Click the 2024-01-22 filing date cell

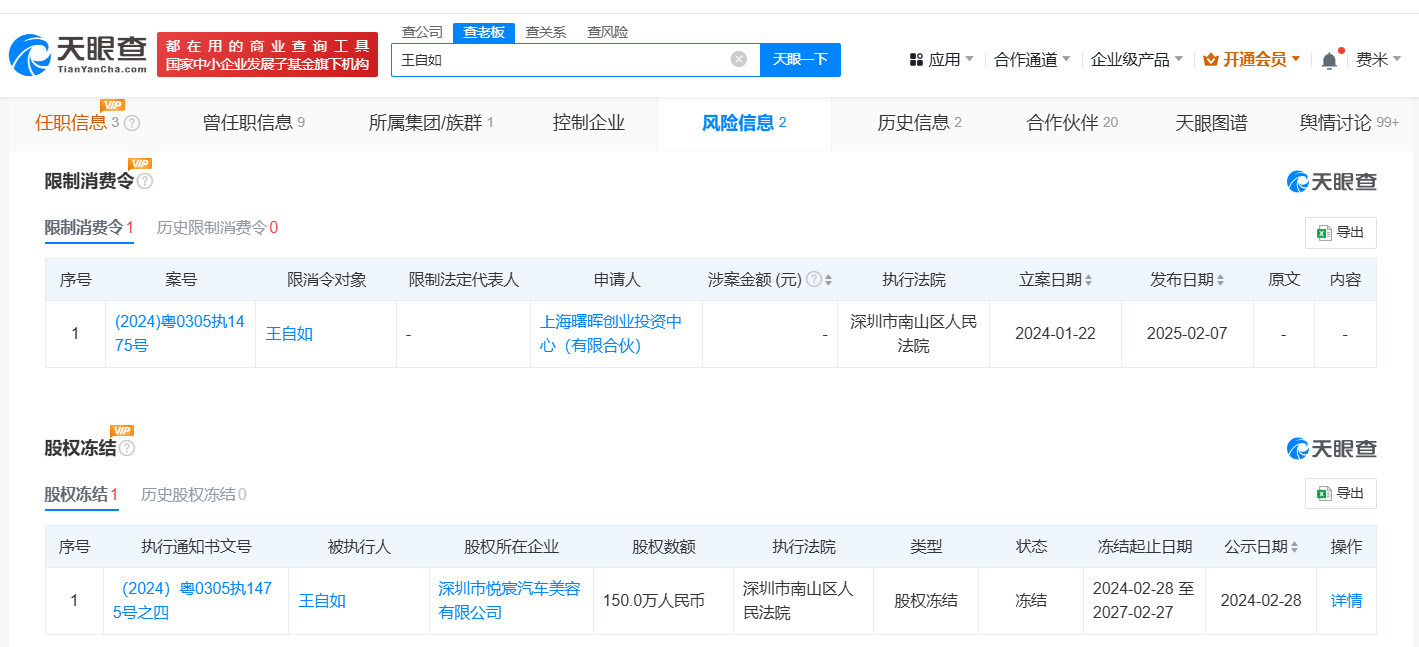click(x=1055, y=334)
